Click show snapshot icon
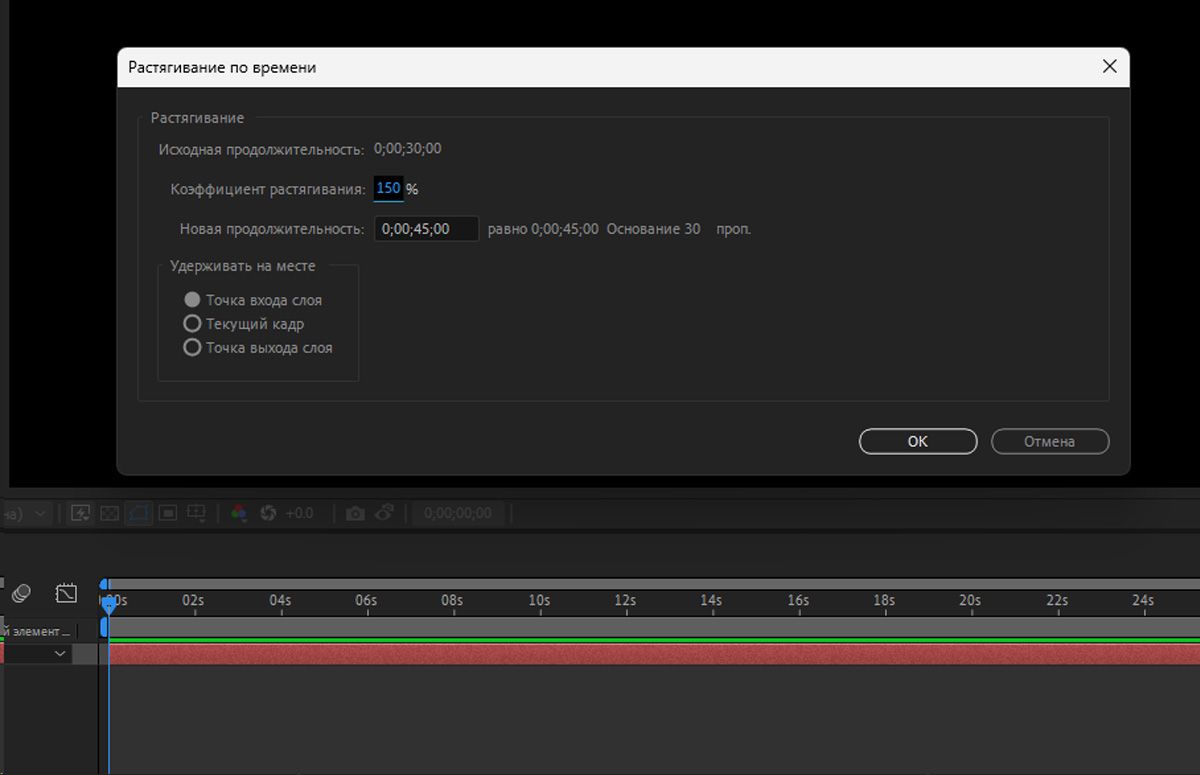The width and height of the screenshot is (1200, 775). [385, 513]
